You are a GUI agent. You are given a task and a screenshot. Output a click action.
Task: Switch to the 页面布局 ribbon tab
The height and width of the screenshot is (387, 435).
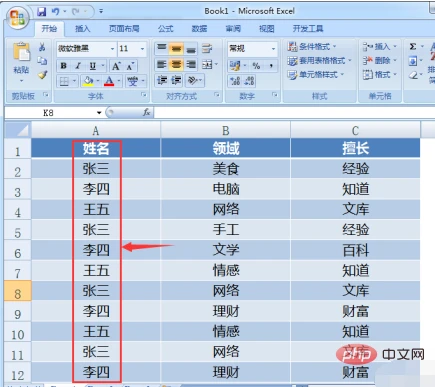124,29
